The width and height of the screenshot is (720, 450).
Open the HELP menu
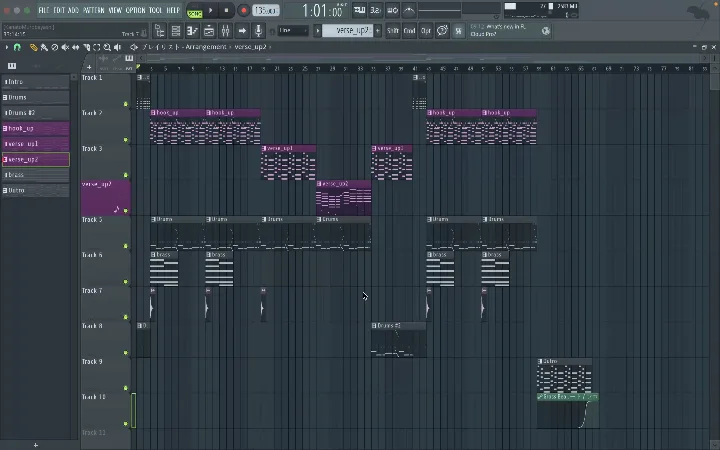click(173, 10)
